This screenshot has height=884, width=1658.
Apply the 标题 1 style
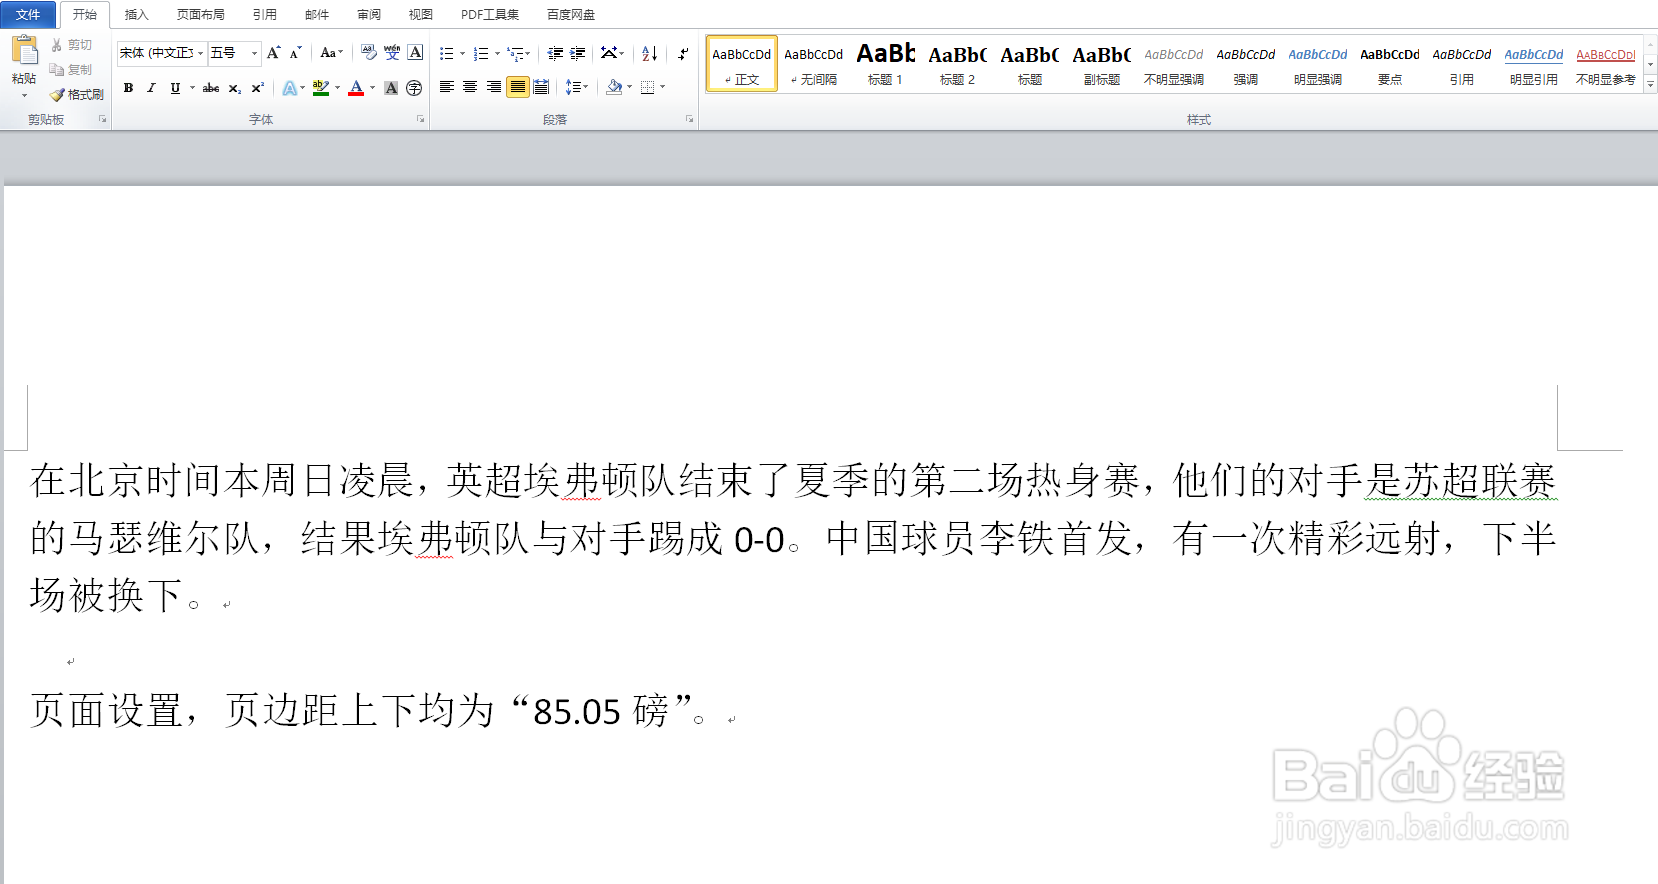(x=885, y=64)
